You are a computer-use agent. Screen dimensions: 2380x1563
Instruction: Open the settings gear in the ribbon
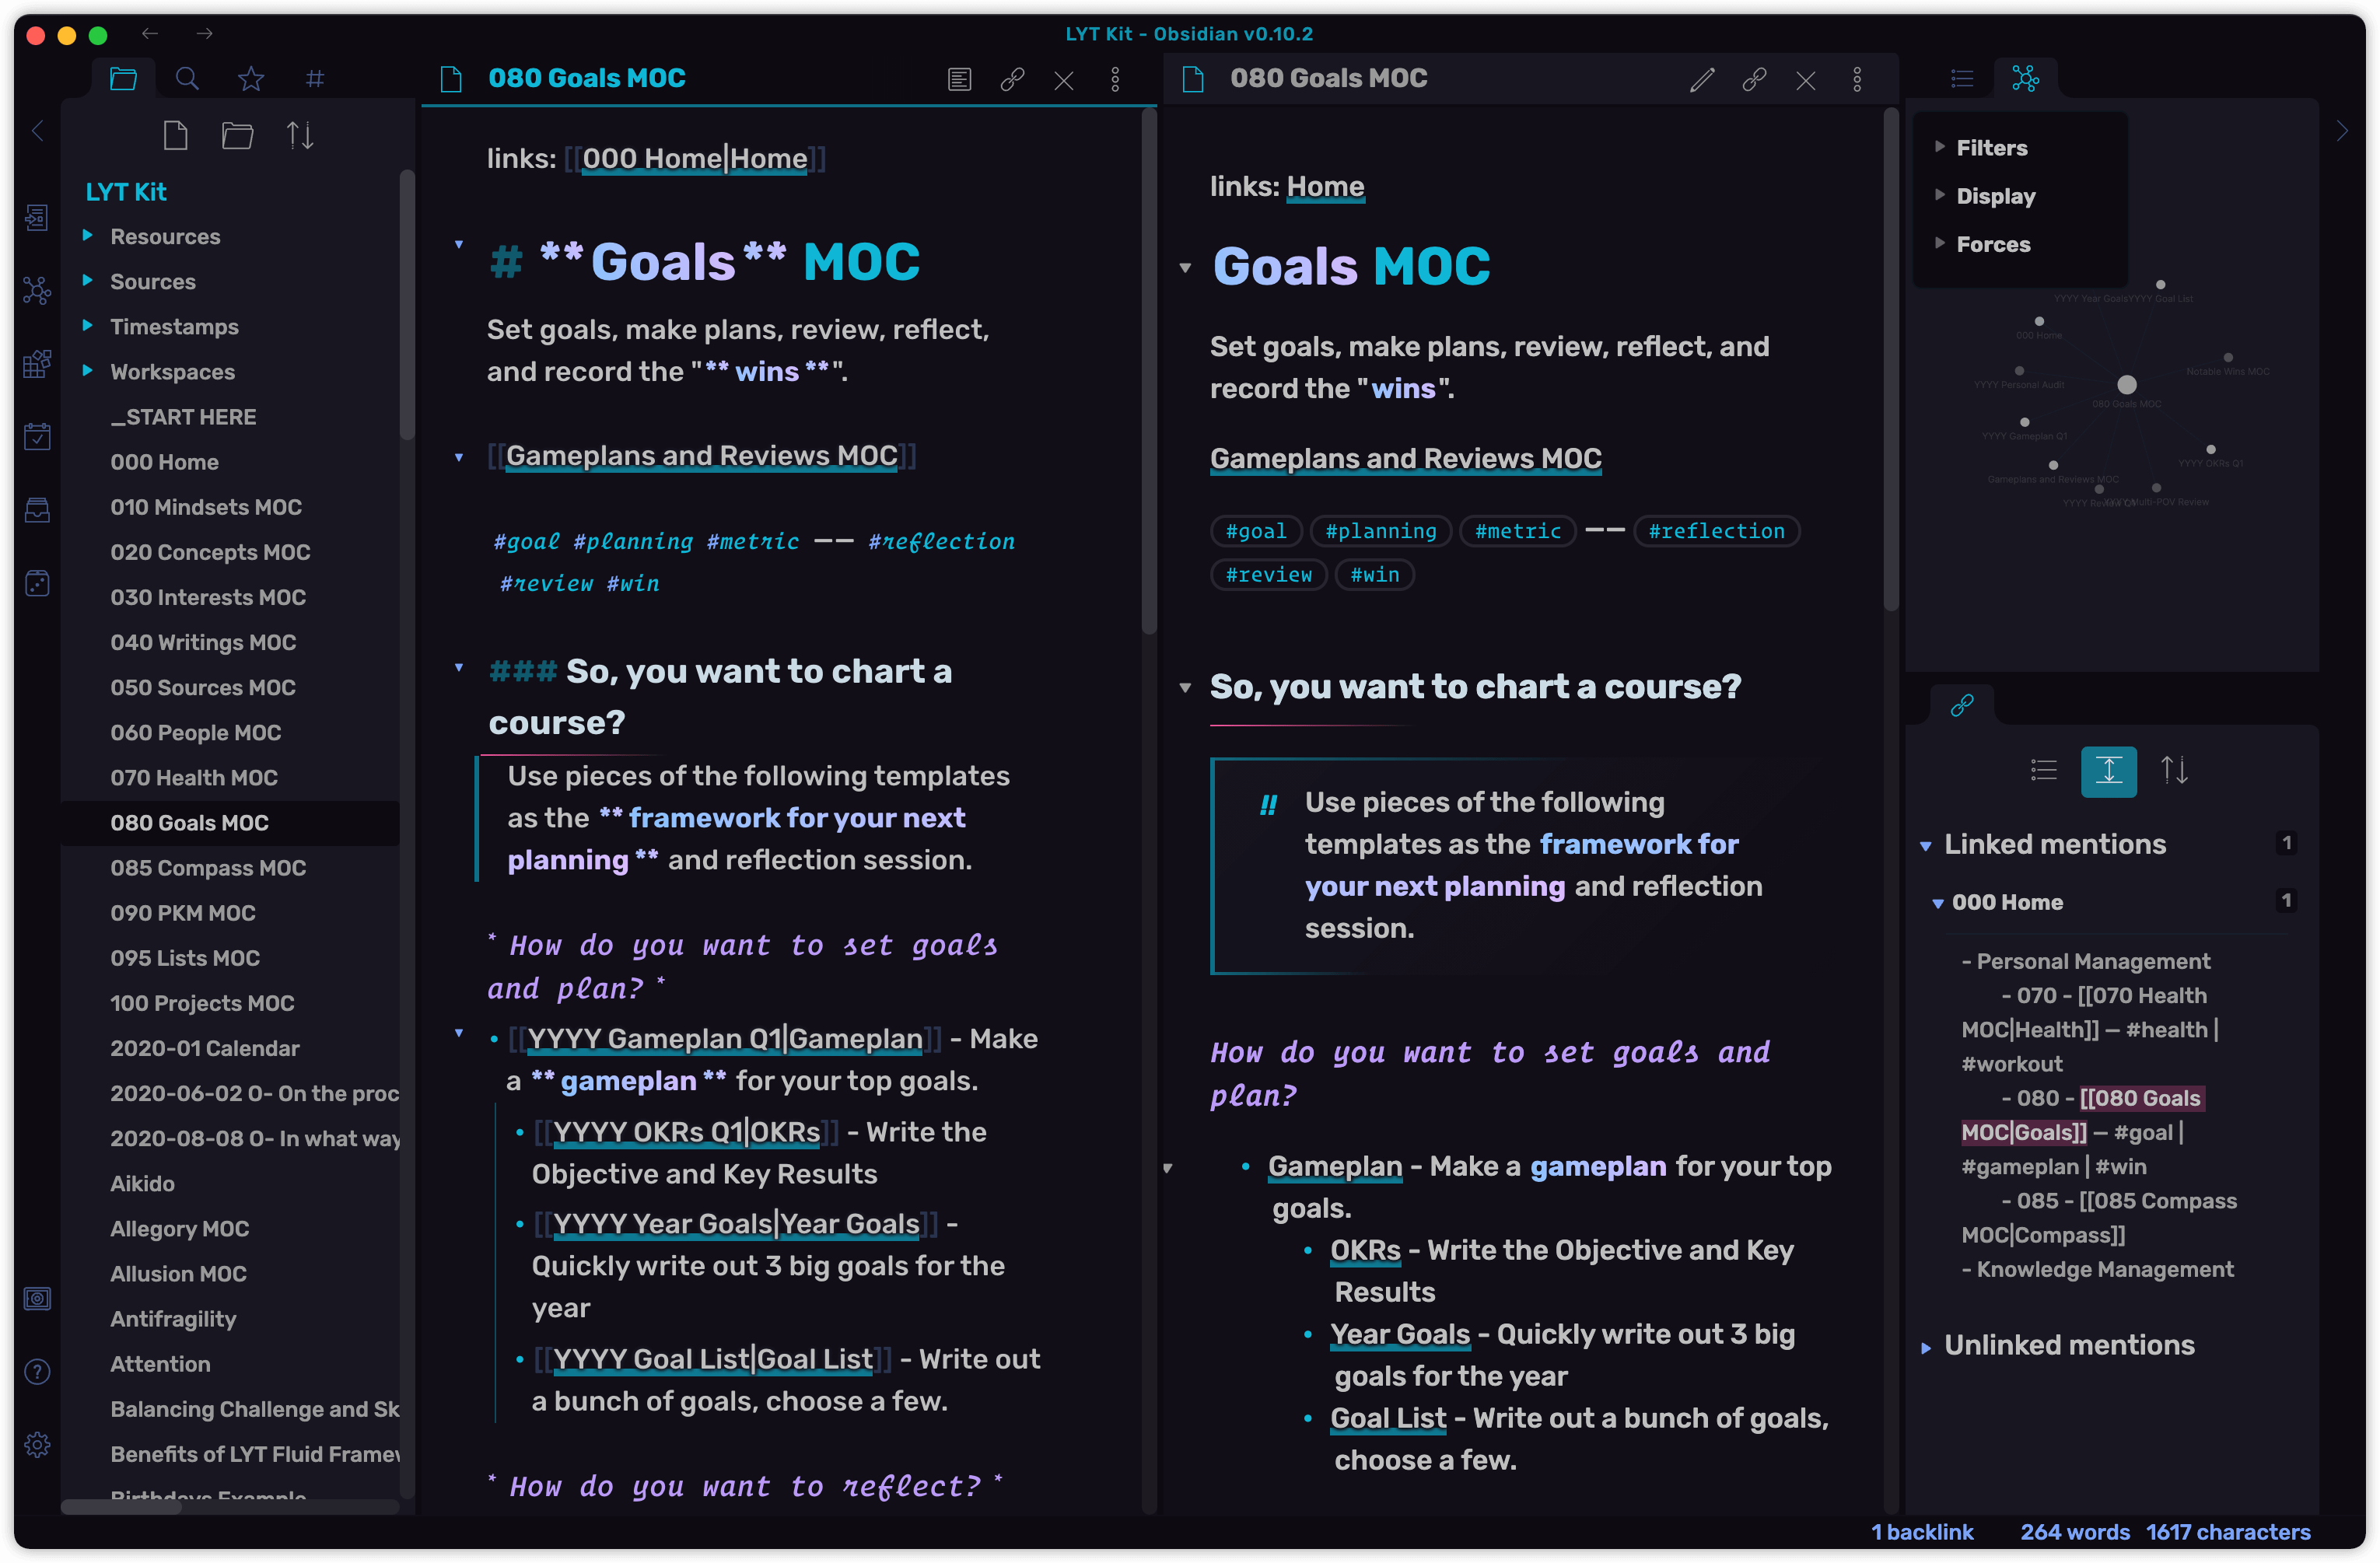37,1444
